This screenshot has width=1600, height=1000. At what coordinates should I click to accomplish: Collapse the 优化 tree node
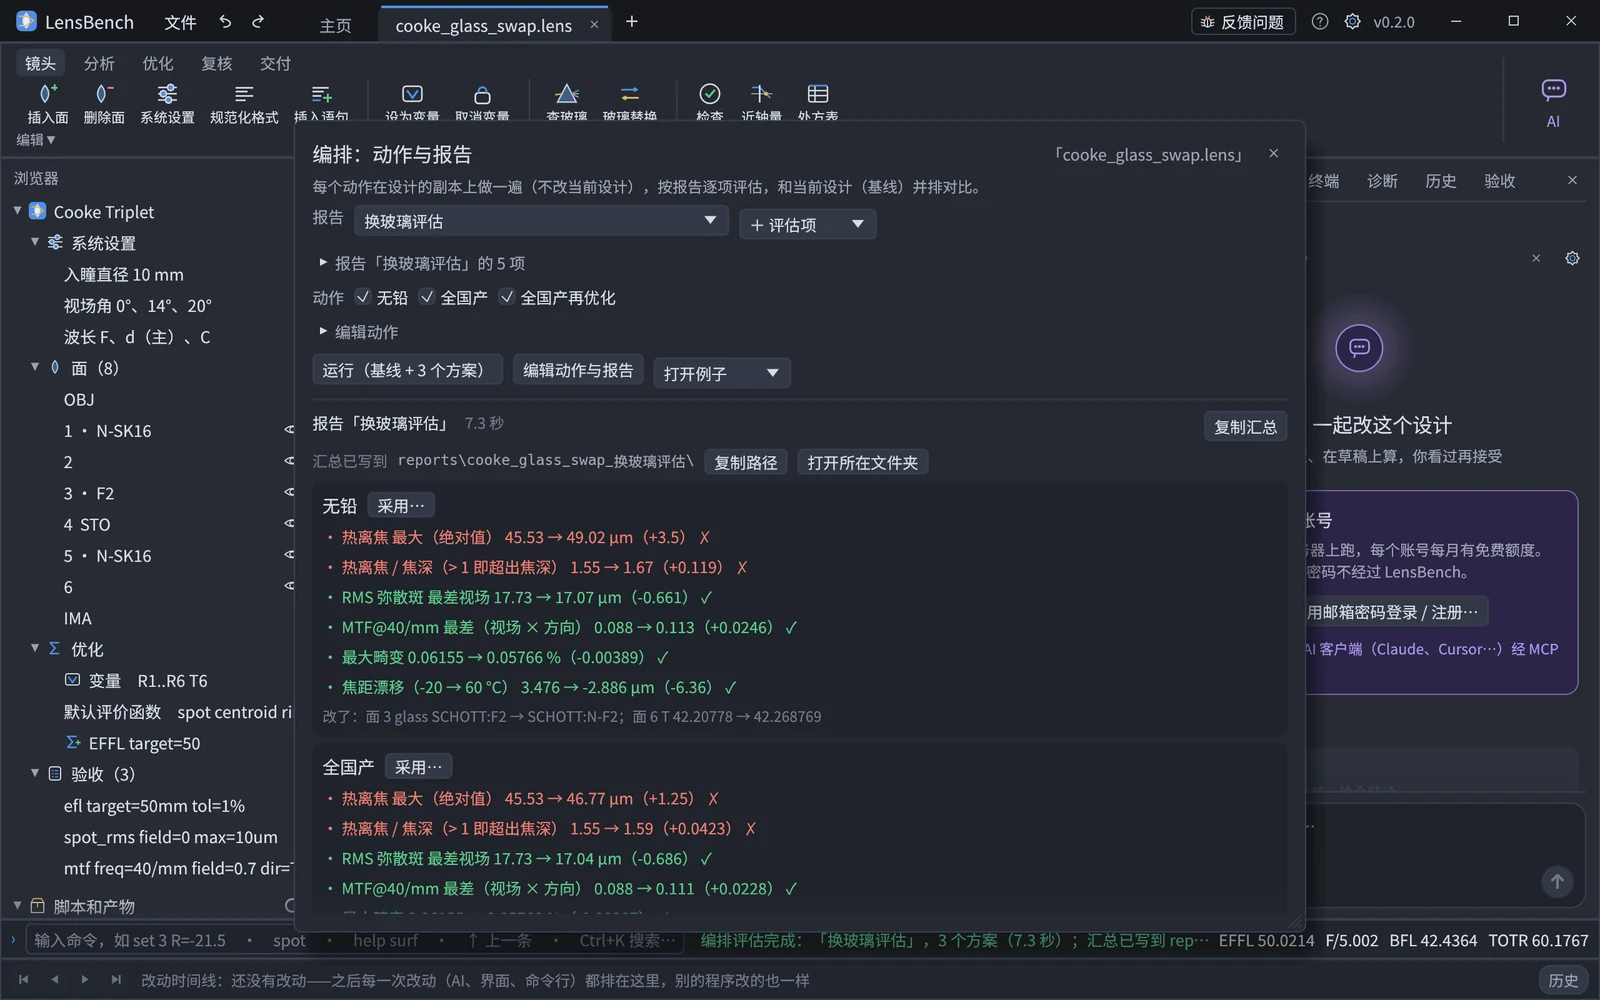(35, 648)
